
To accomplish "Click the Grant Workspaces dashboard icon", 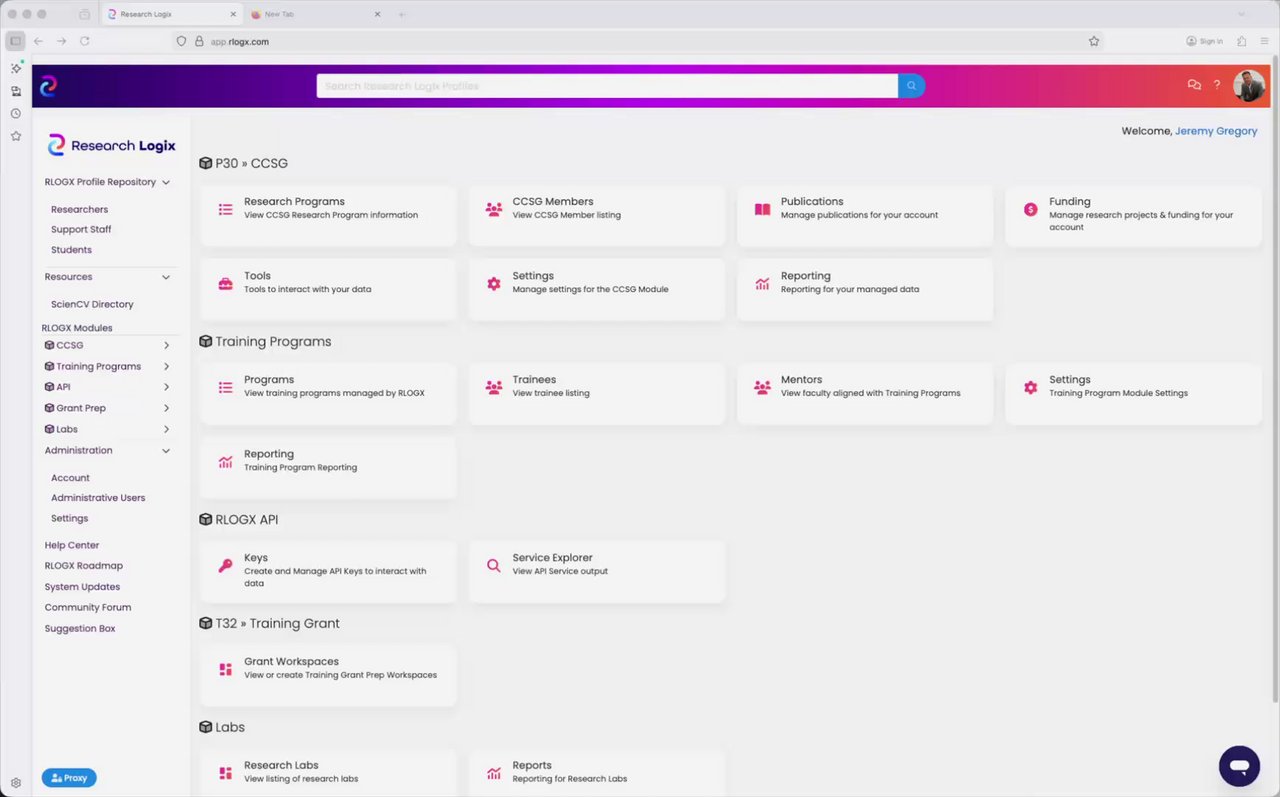I will click(226, 670).
